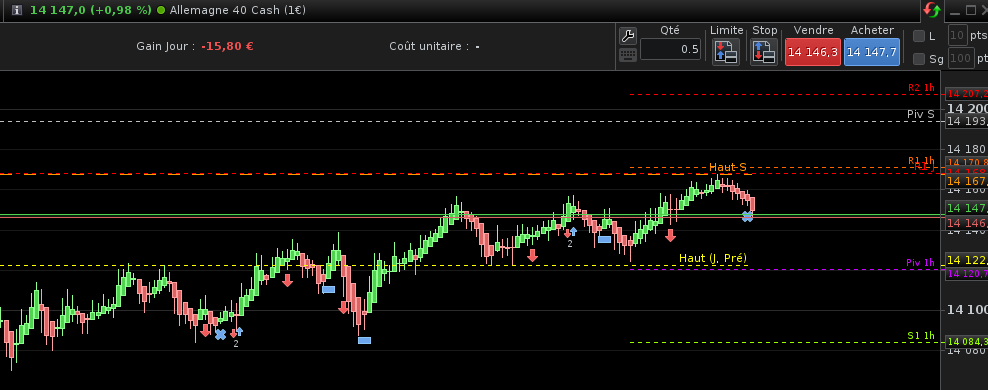Enable the Sg checkbox
The height and width of the screenshot is (390, 988).
click(919, 59)
